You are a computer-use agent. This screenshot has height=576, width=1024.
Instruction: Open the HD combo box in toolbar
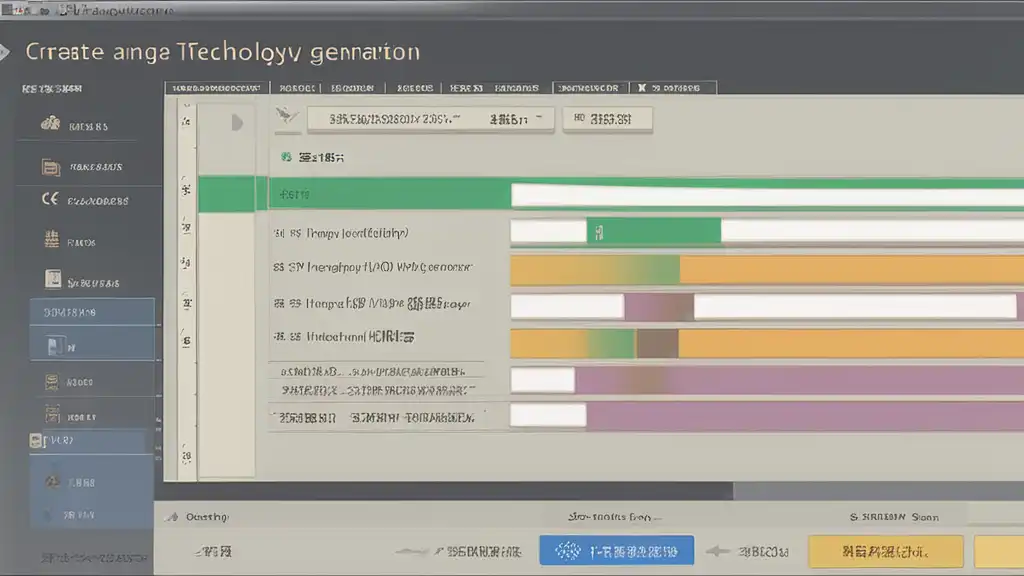[x=608, y=120]
